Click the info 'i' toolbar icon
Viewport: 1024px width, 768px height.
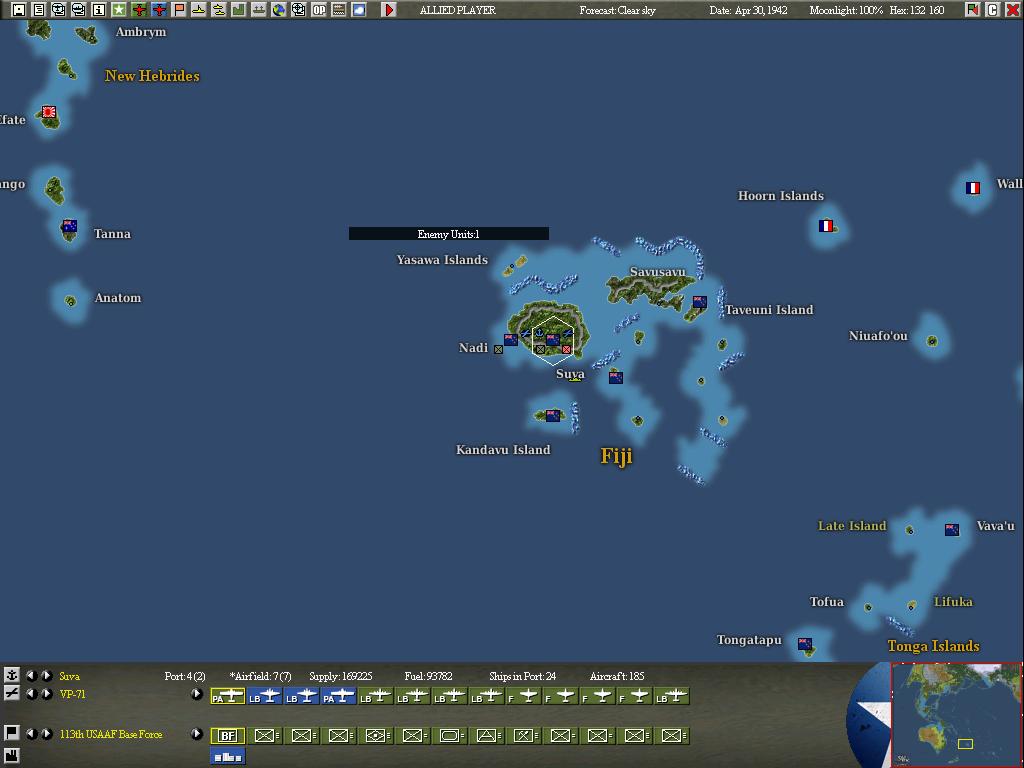click(99, 10)
